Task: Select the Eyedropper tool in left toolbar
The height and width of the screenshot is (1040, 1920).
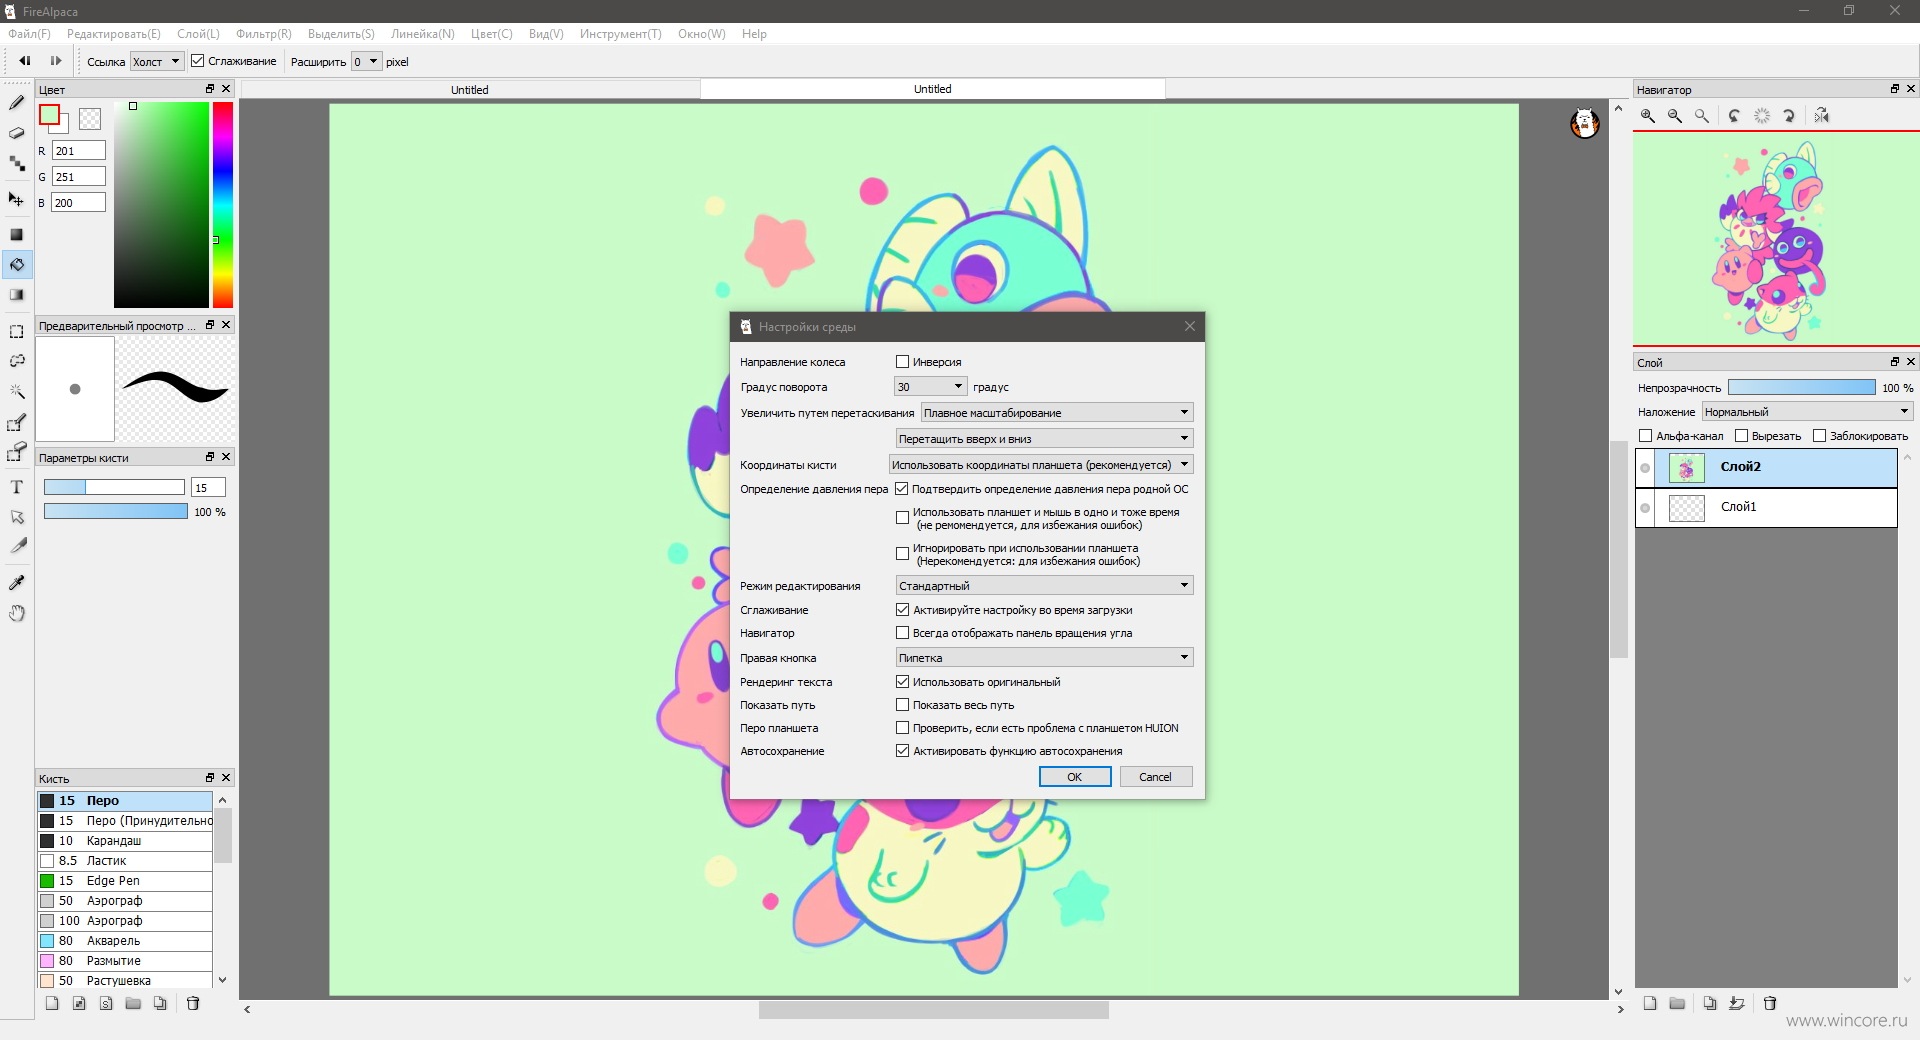Action: coord(16,583)
